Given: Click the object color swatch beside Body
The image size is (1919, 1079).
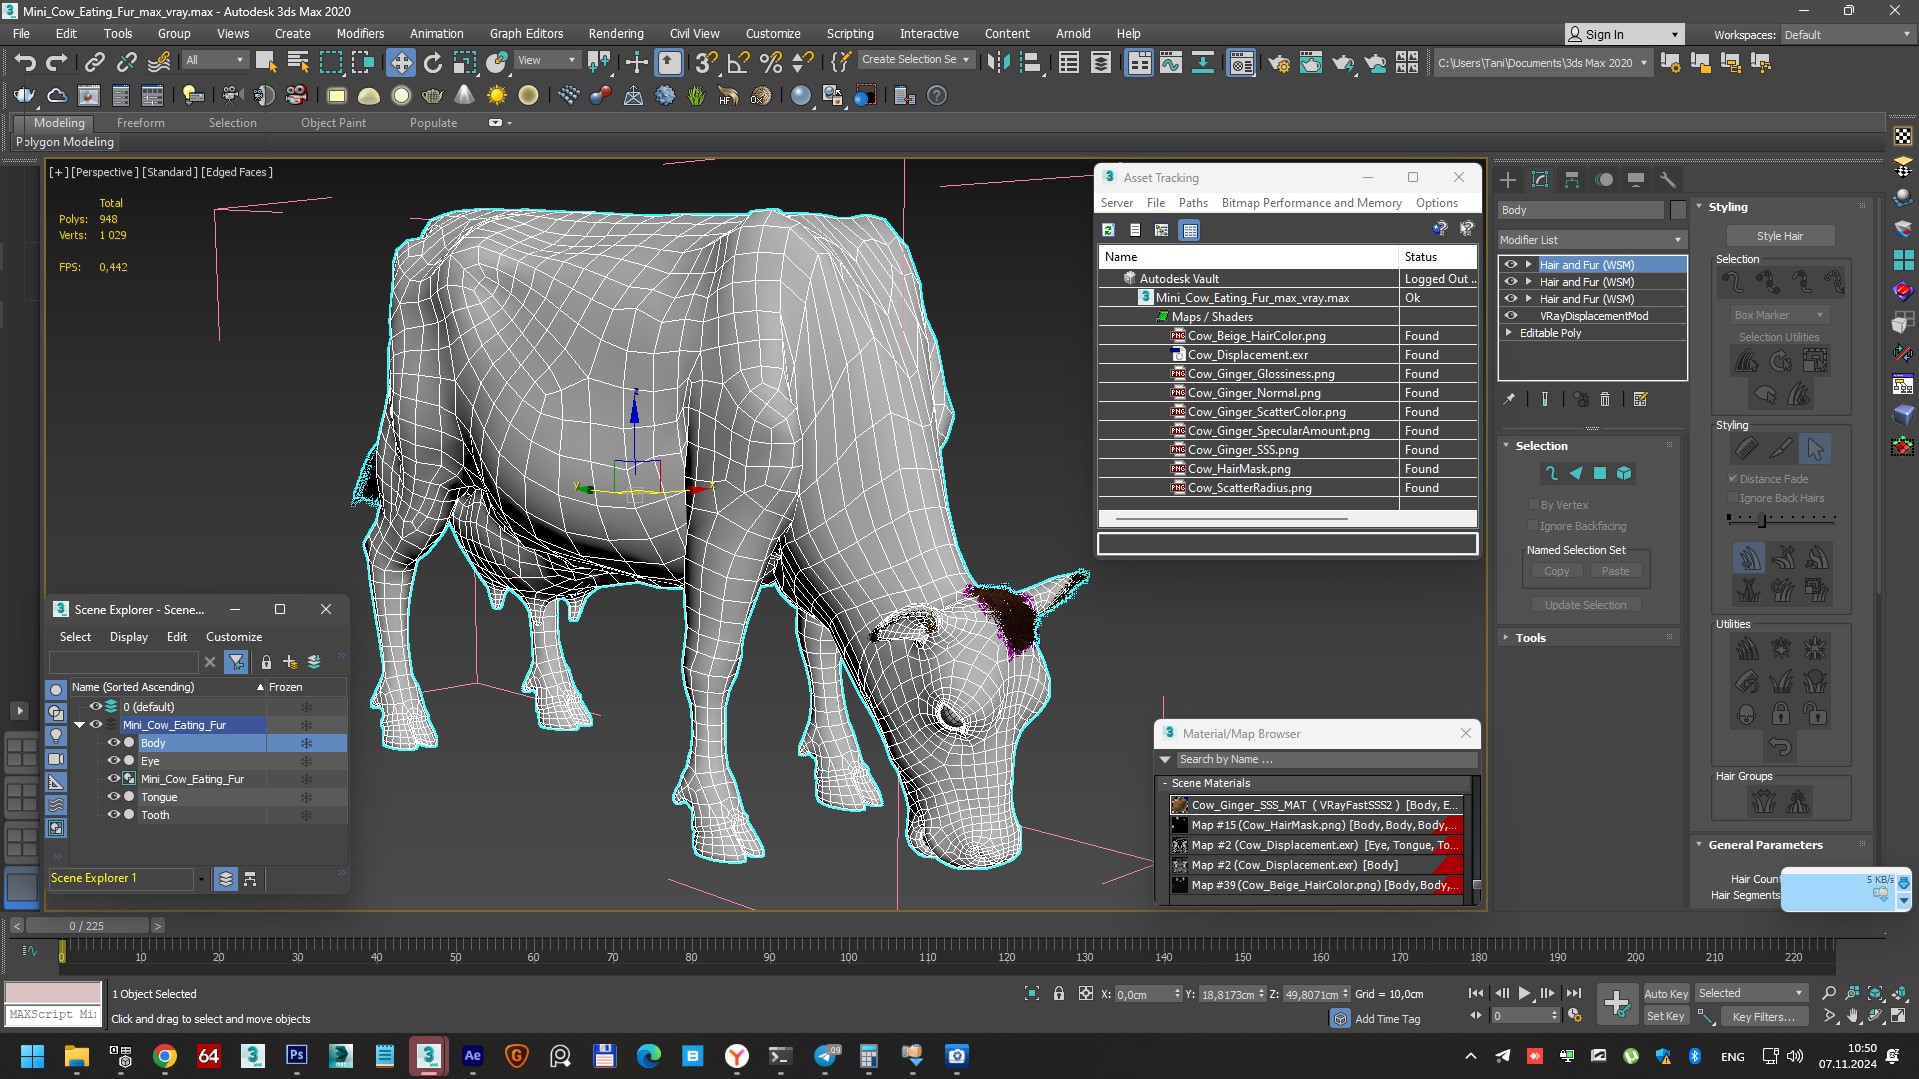Looking at the screenshot, I should (x=1678, y=210).
